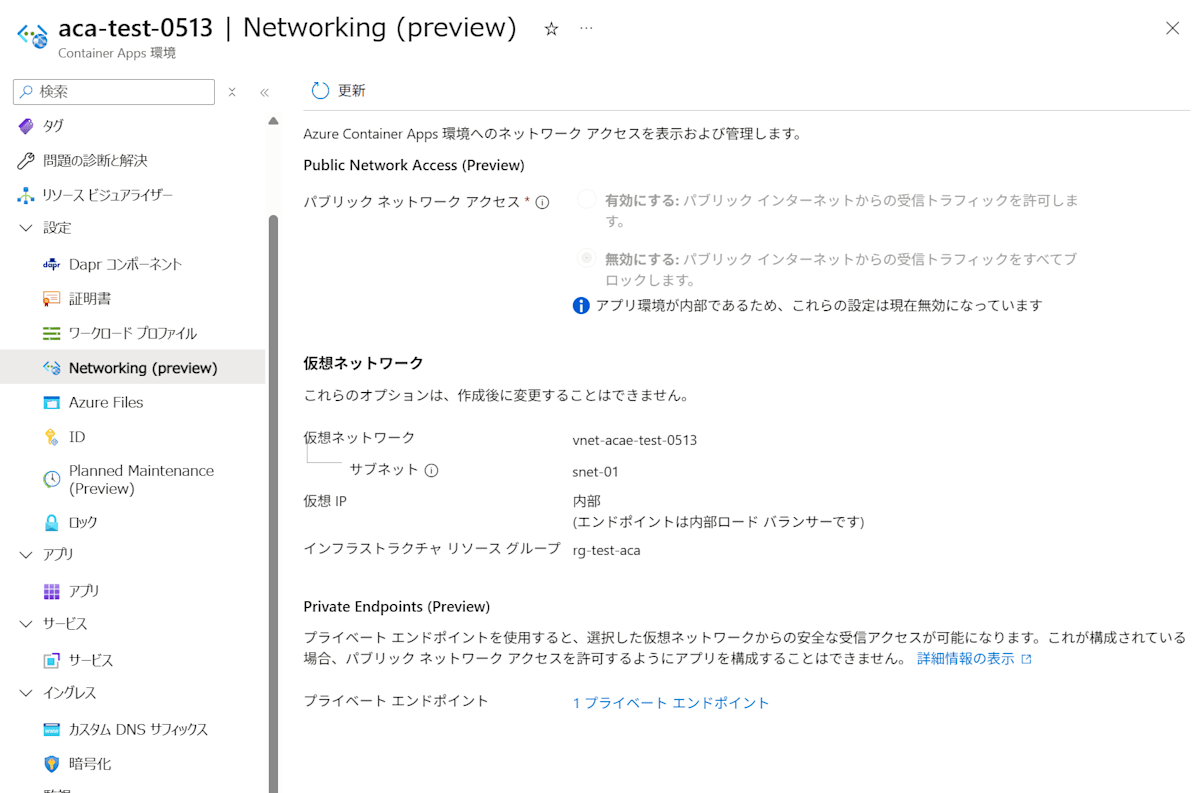Favorite this page with the star icon
This screenshot has height=793, width=1200.
point(551,29)
